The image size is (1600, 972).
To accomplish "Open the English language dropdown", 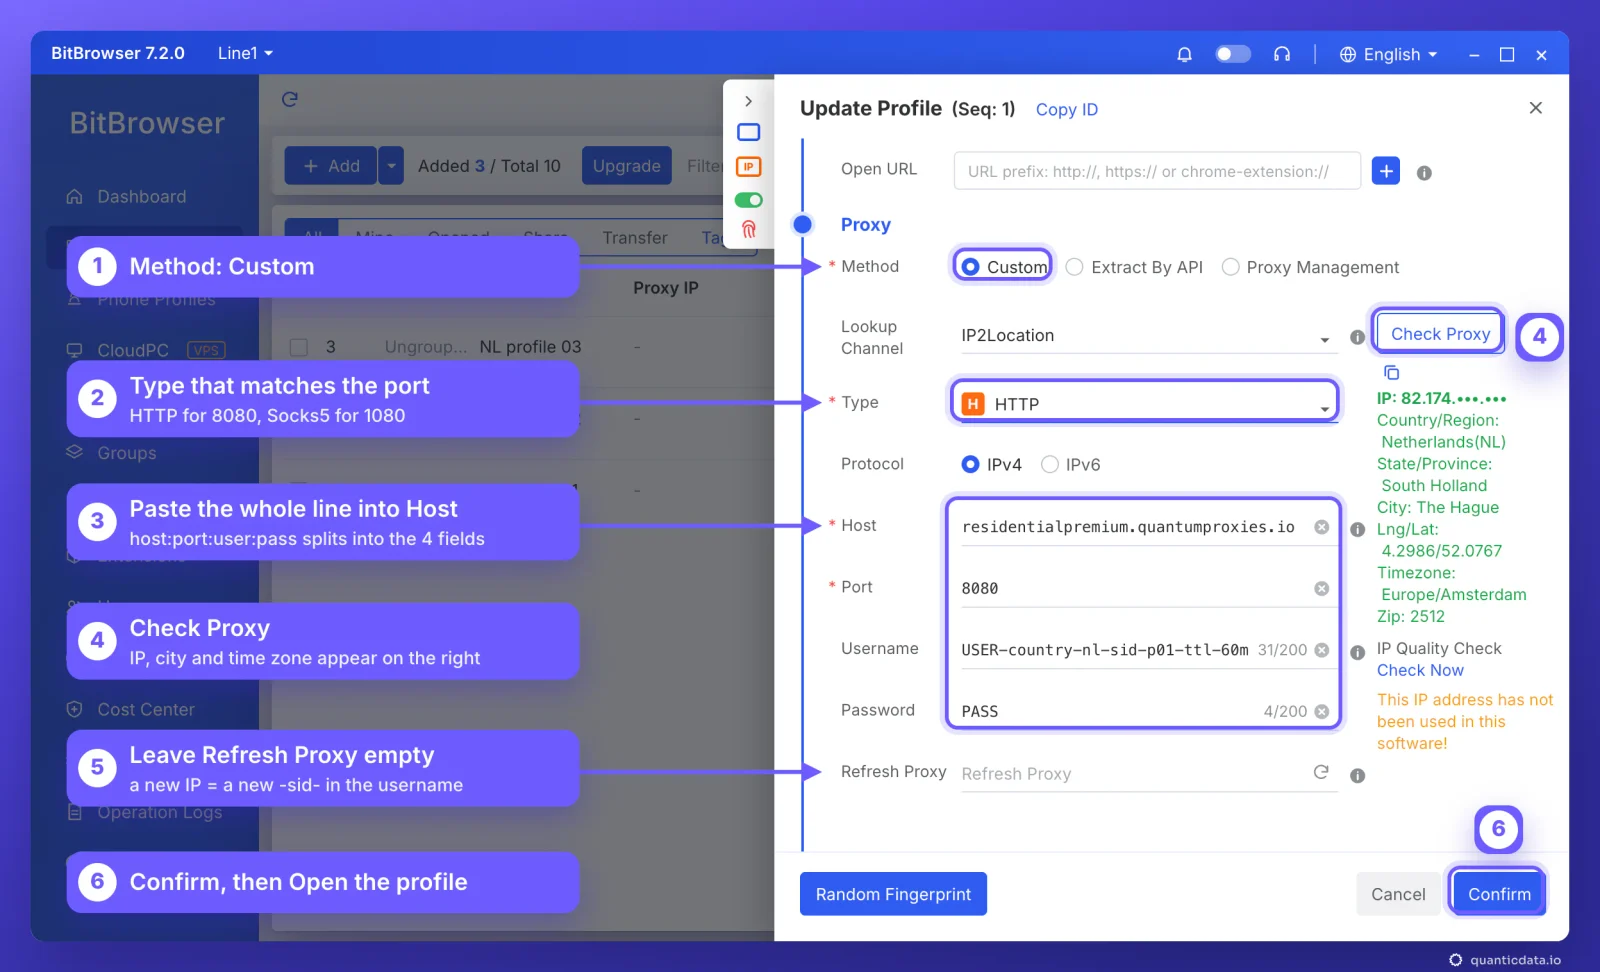I will point(1389,54).
